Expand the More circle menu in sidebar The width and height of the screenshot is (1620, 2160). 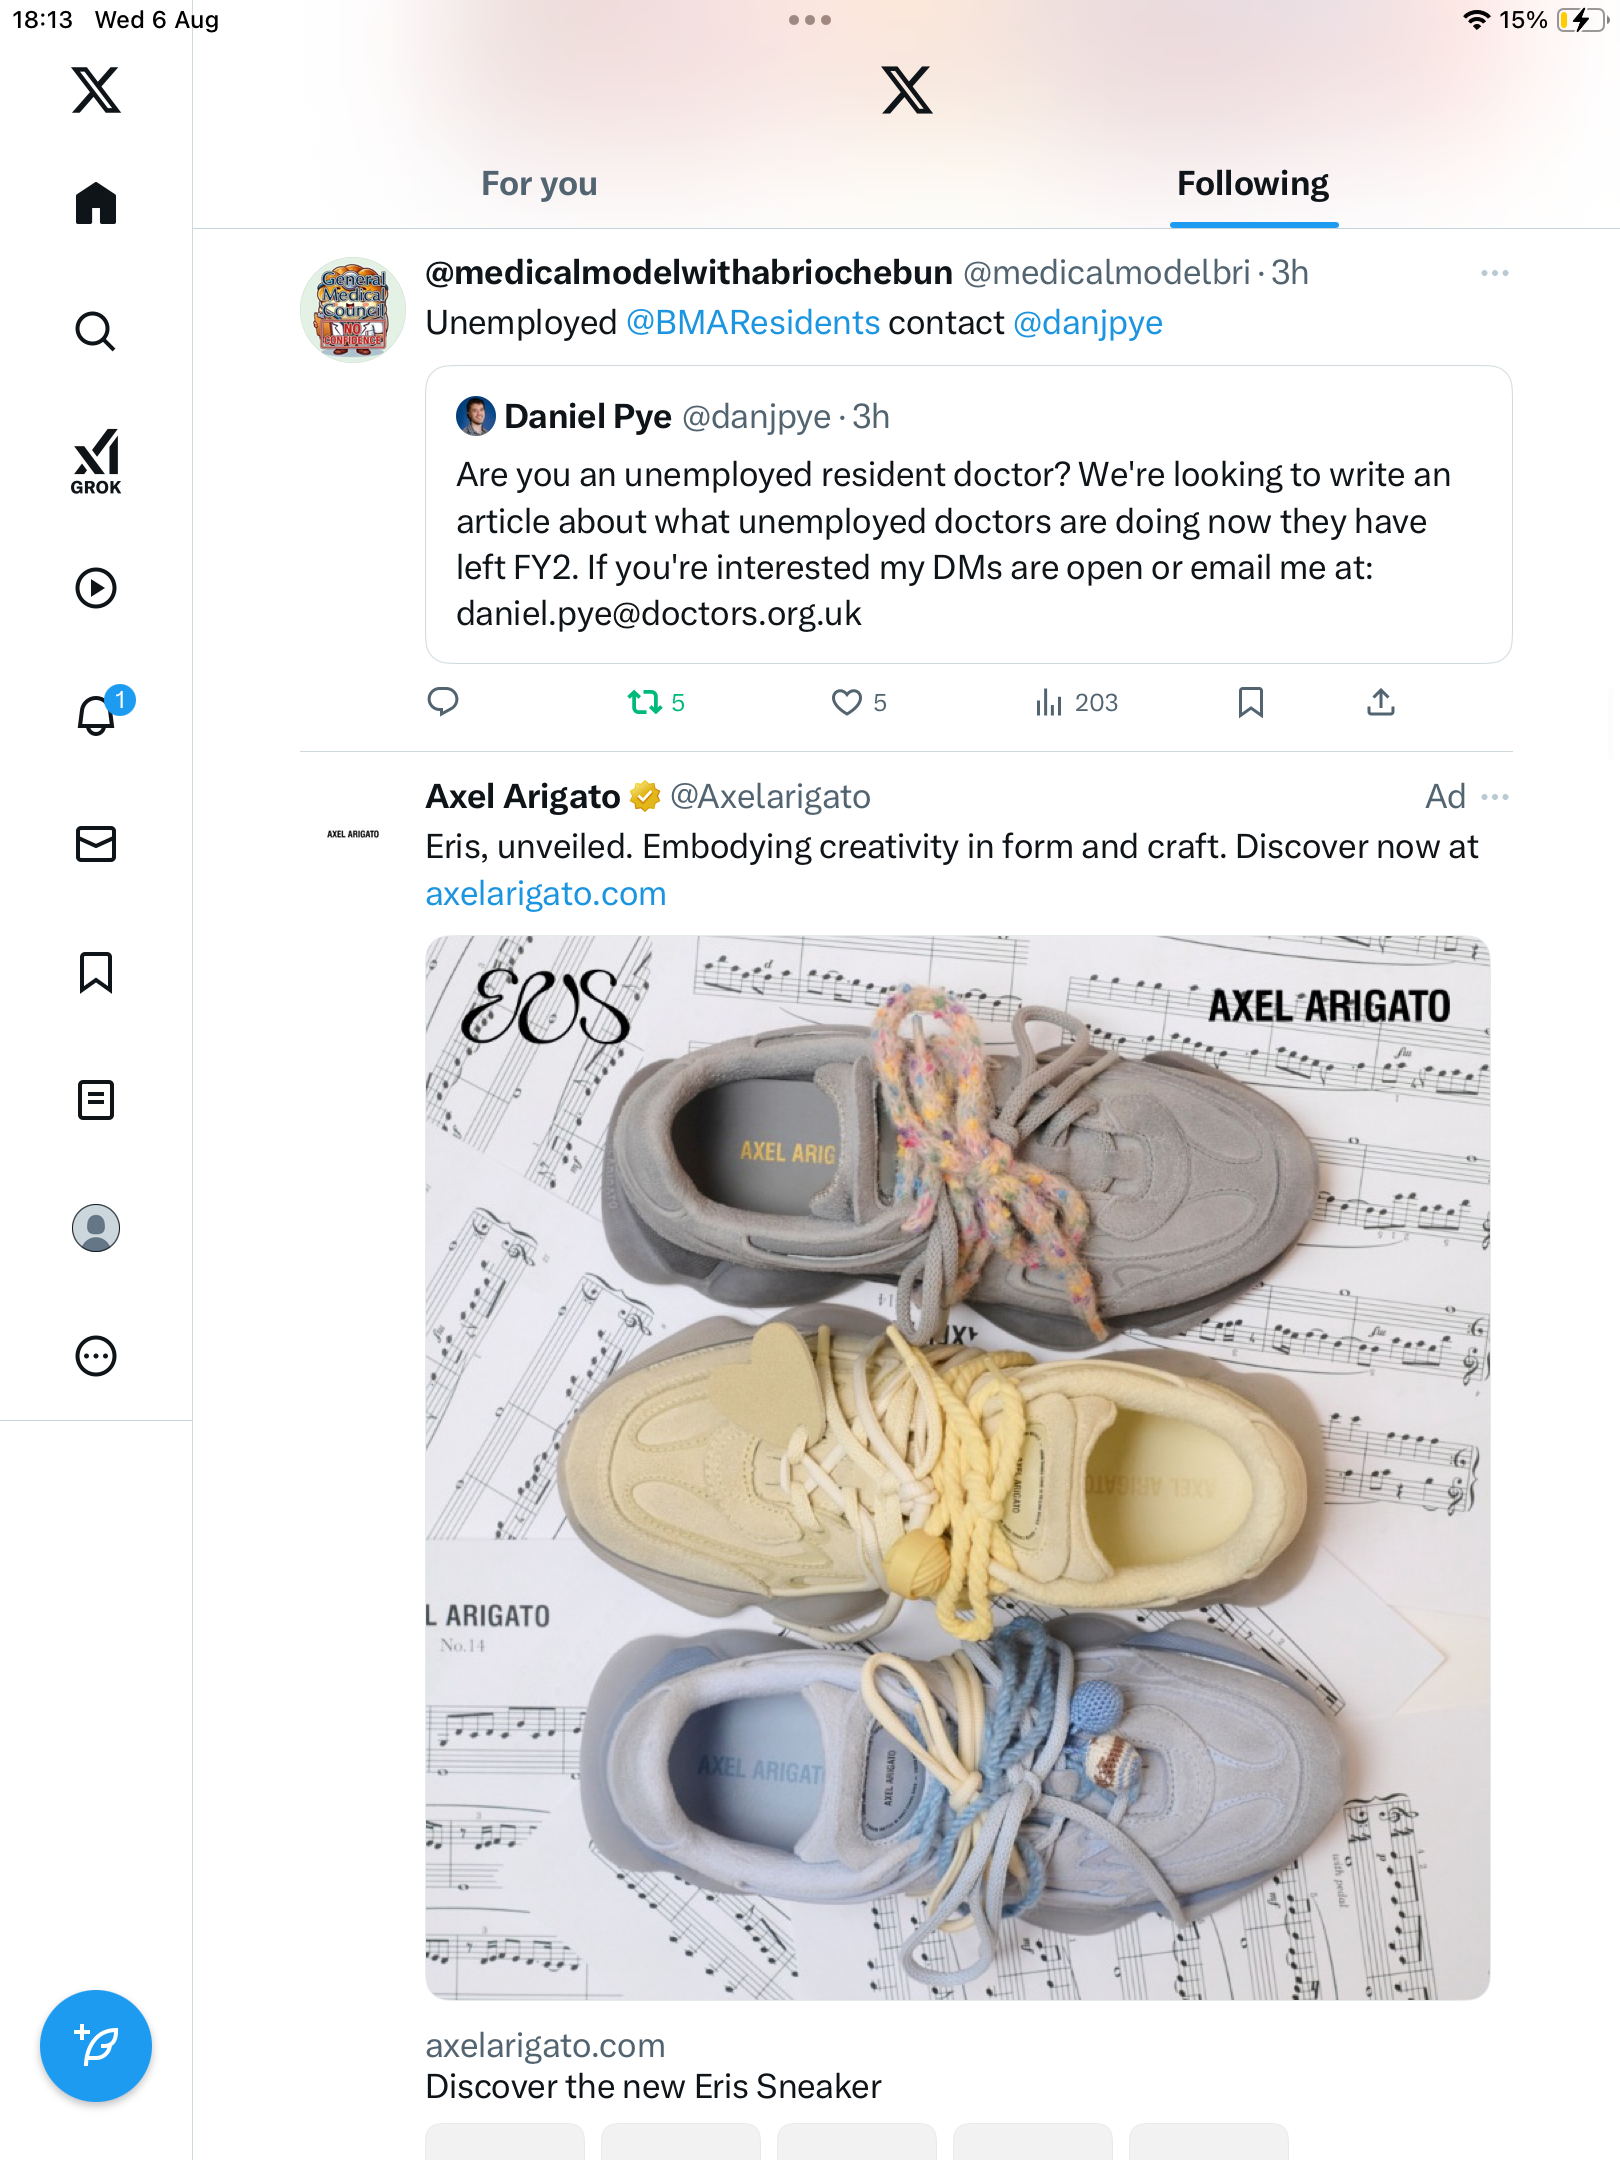click(96, 1356)
